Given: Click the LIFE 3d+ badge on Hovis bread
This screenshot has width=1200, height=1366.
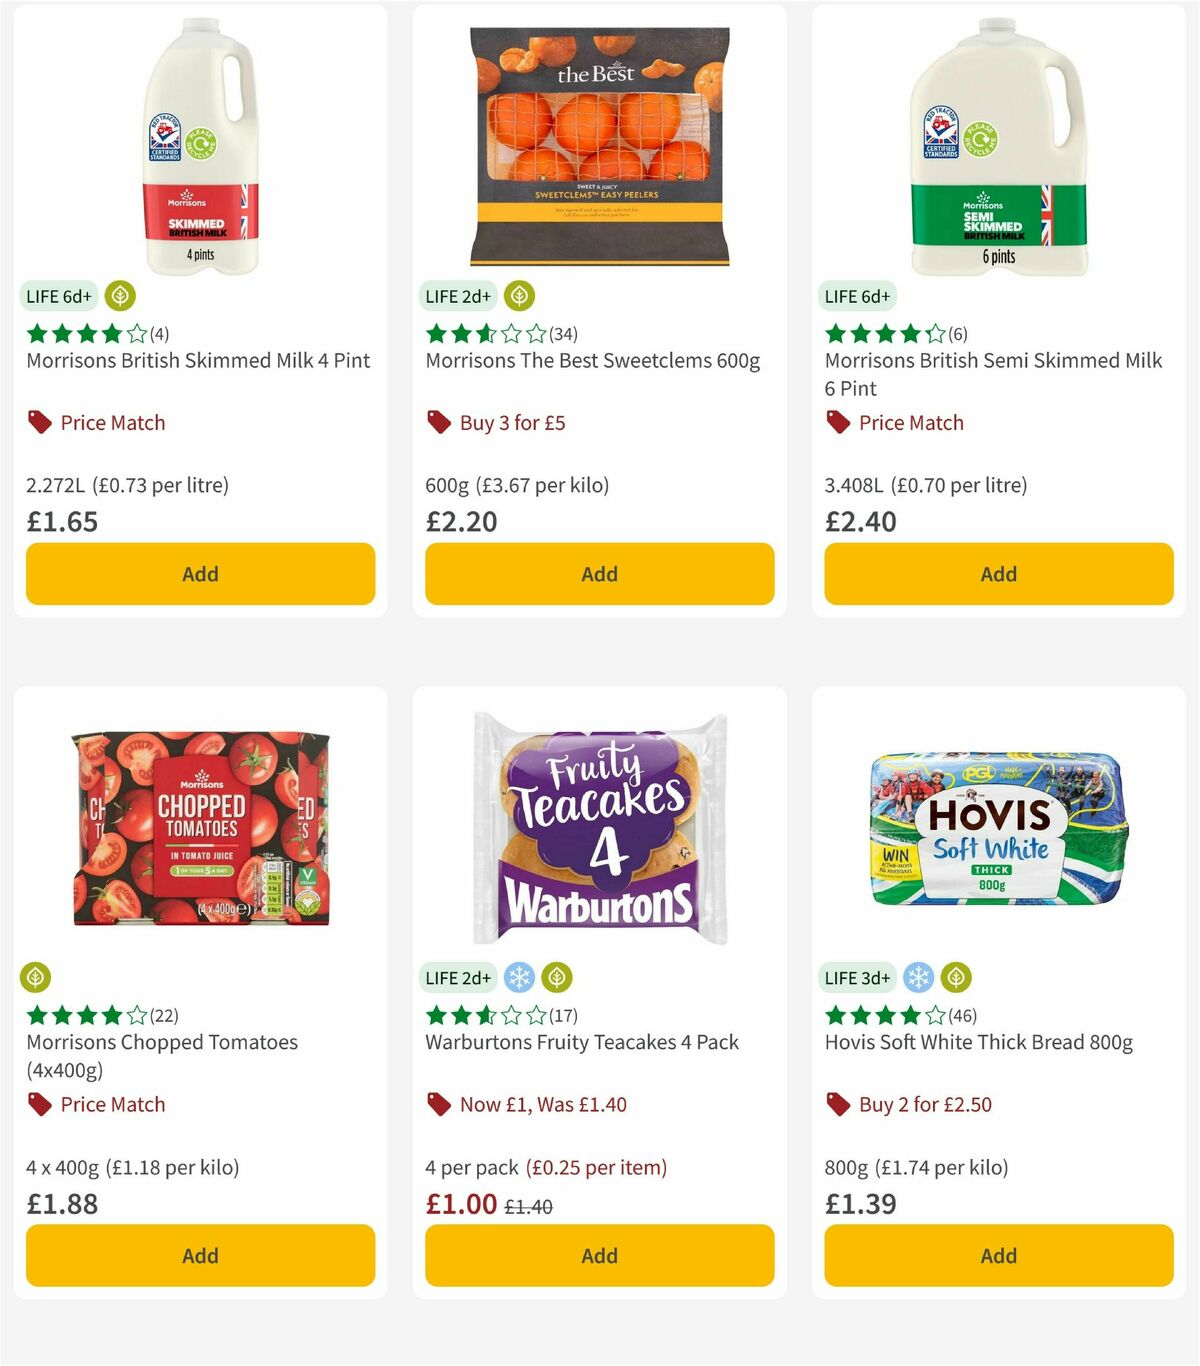Looking at the screenshot, I should [x=856, y=978].
